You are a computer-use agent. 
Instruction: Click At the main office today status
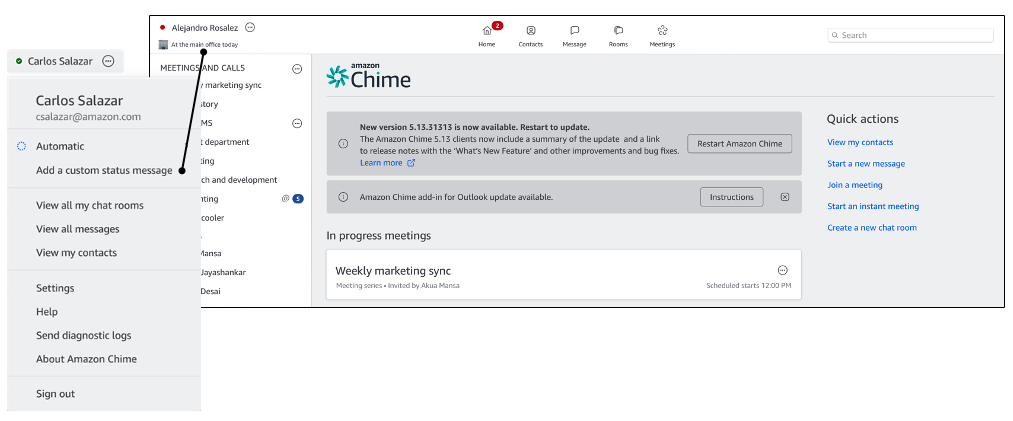point(204,45)
